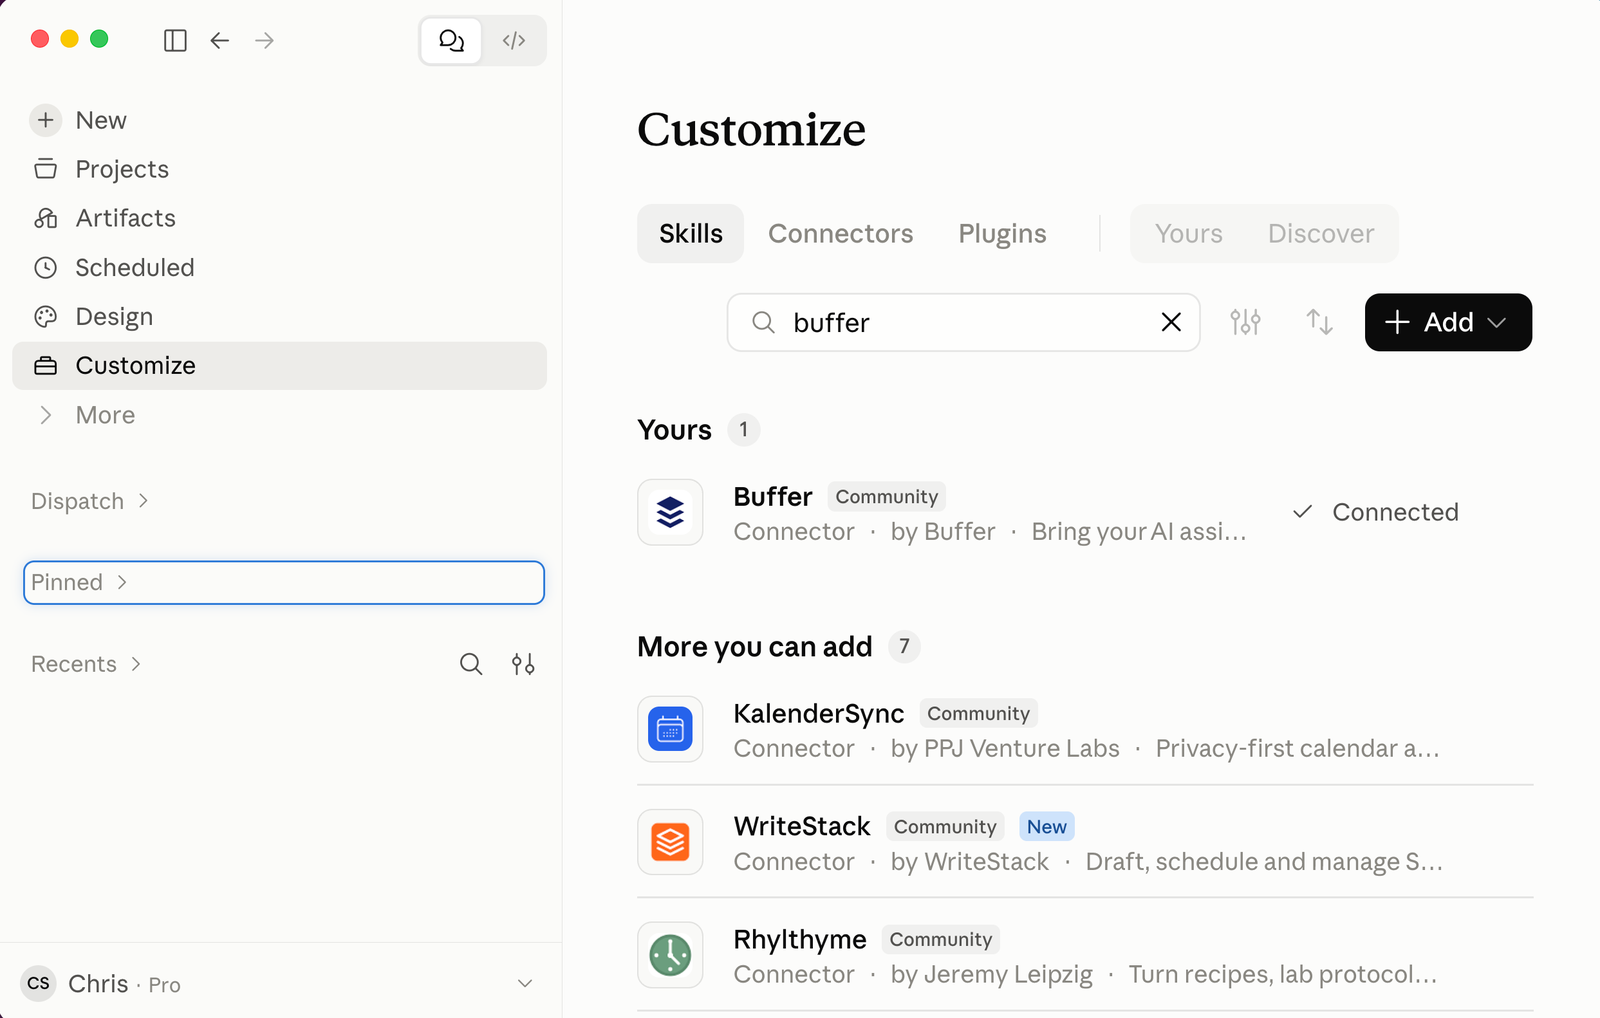Open Projects in the sidebar
Viewport: 1600px width, 1018px height.
point(279,169)
